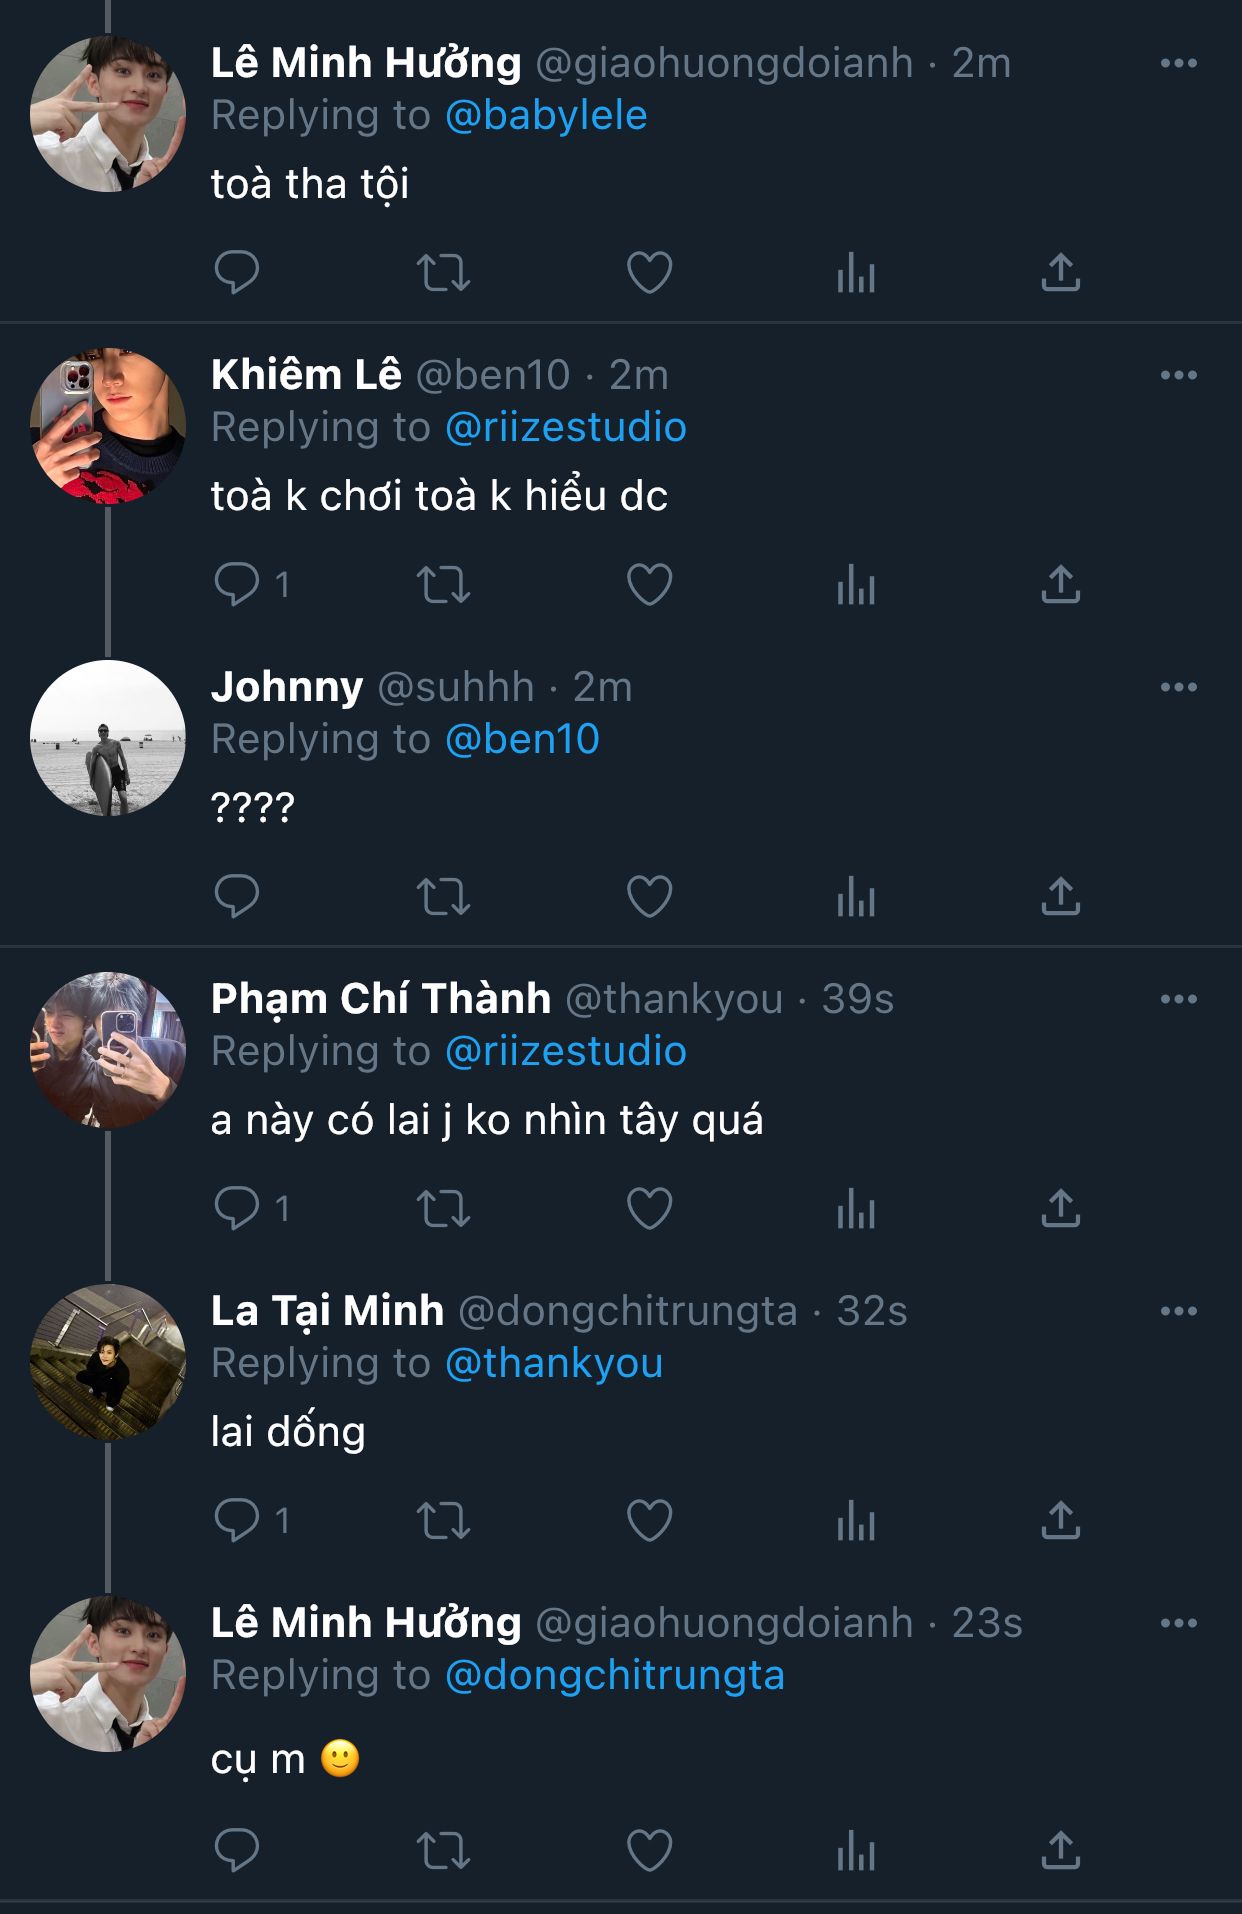Open more options on Khiêm Lê's tweet
The image size is (1242, 1914).
click(x=1178, y=375)
